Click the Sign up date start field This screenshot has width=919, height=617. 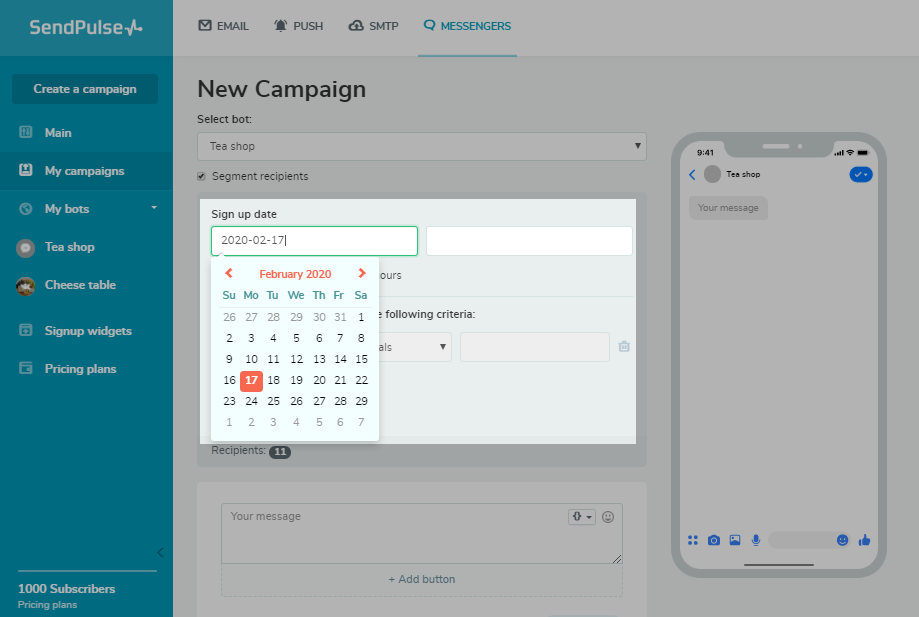point(315,241)
